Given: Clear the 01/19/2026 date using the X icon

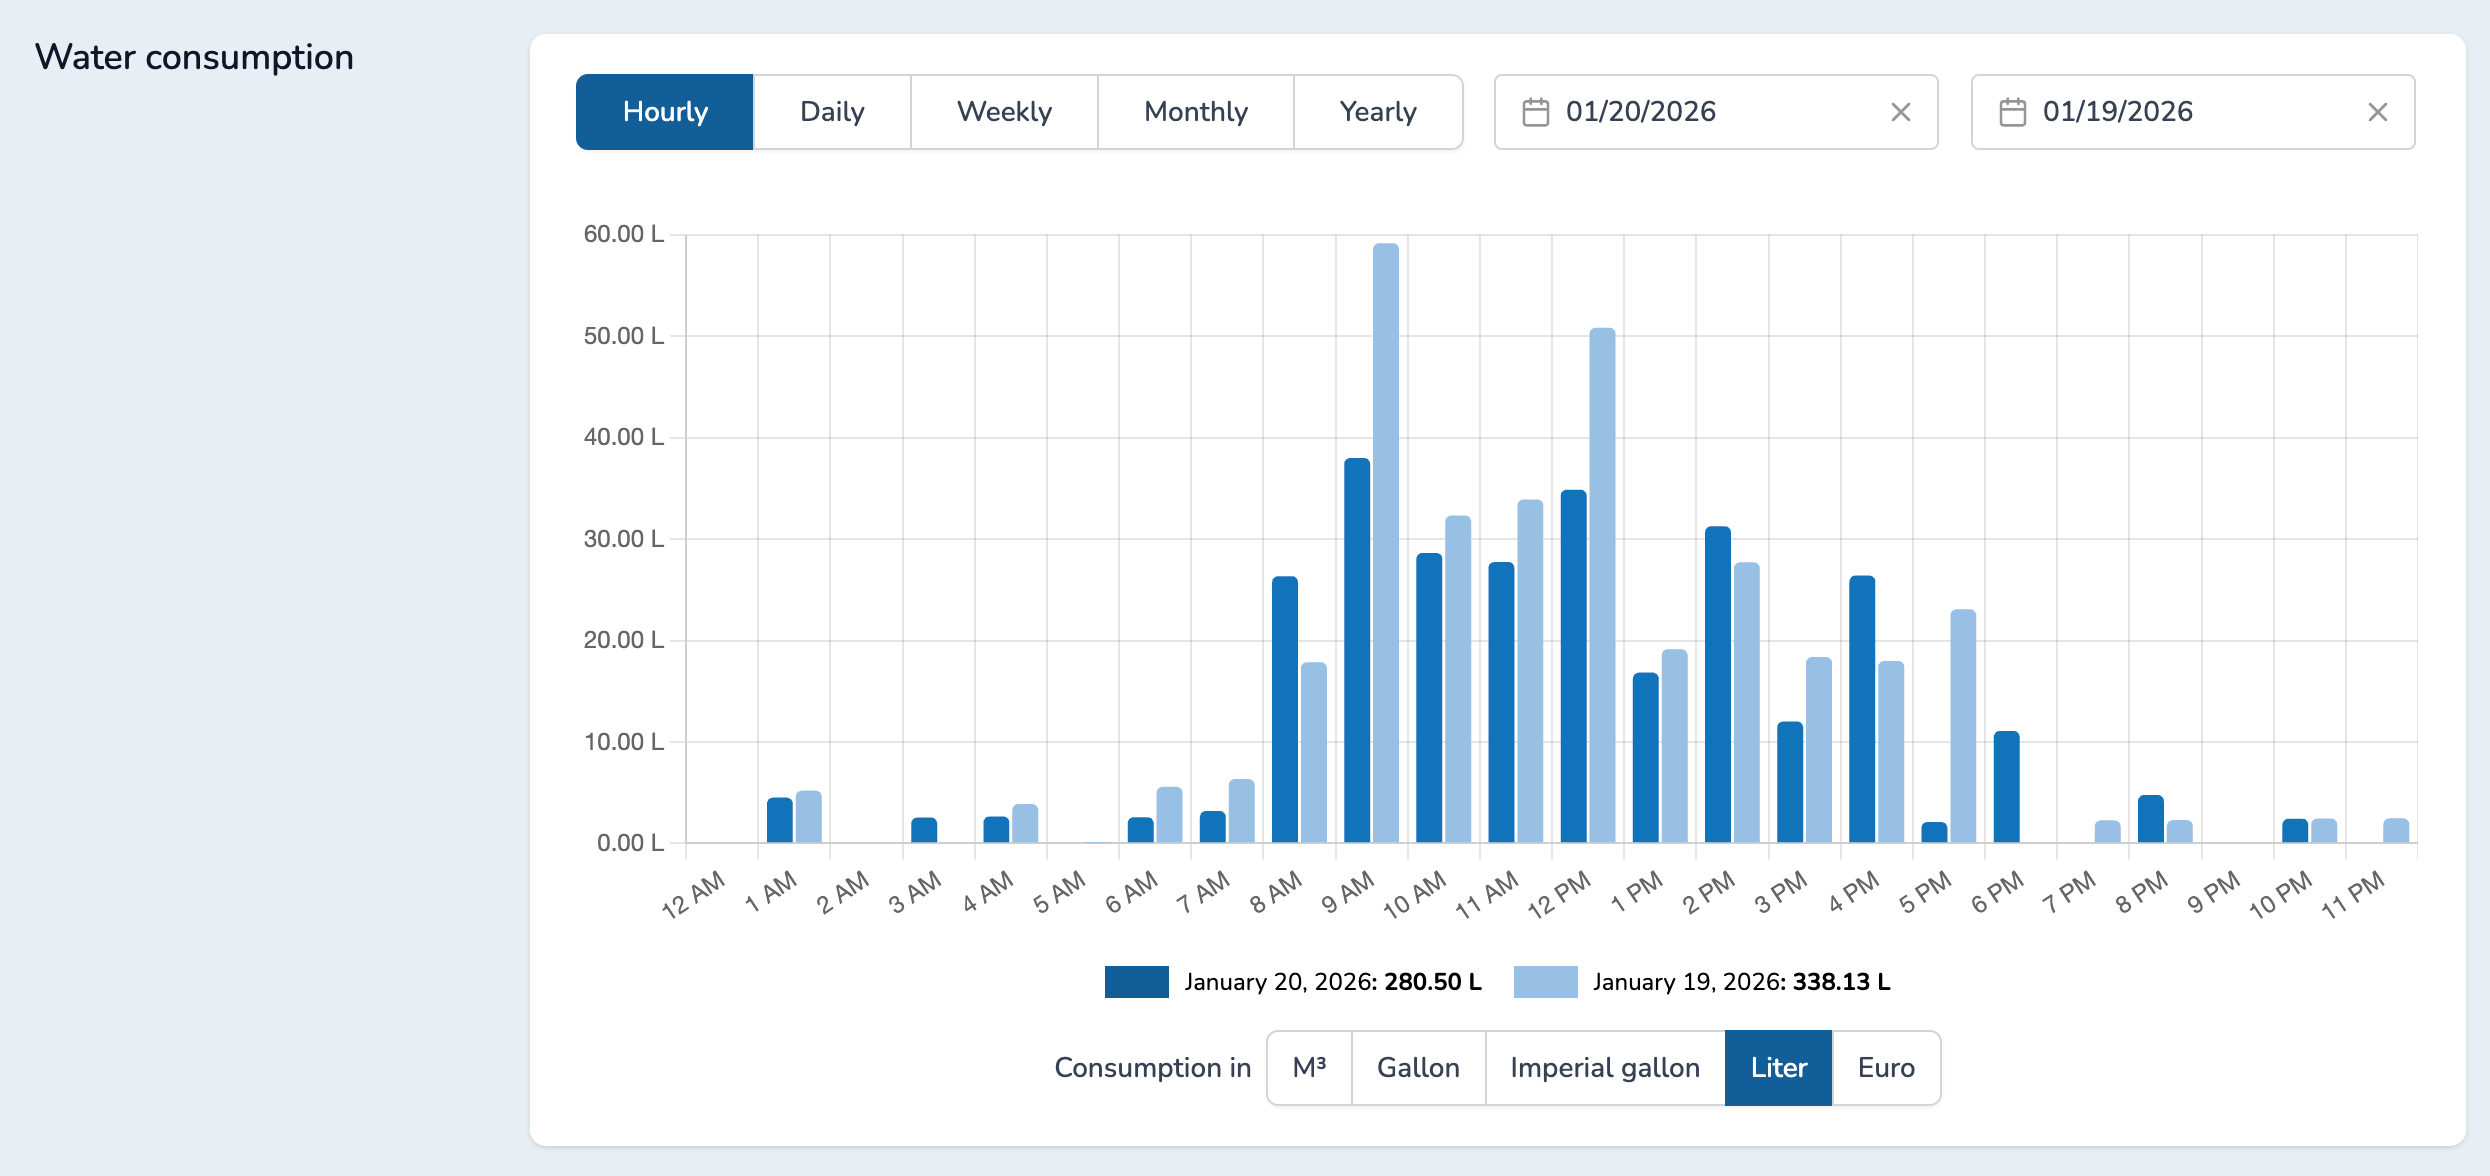Looking at the screenshot, I should coord(2378,111).
